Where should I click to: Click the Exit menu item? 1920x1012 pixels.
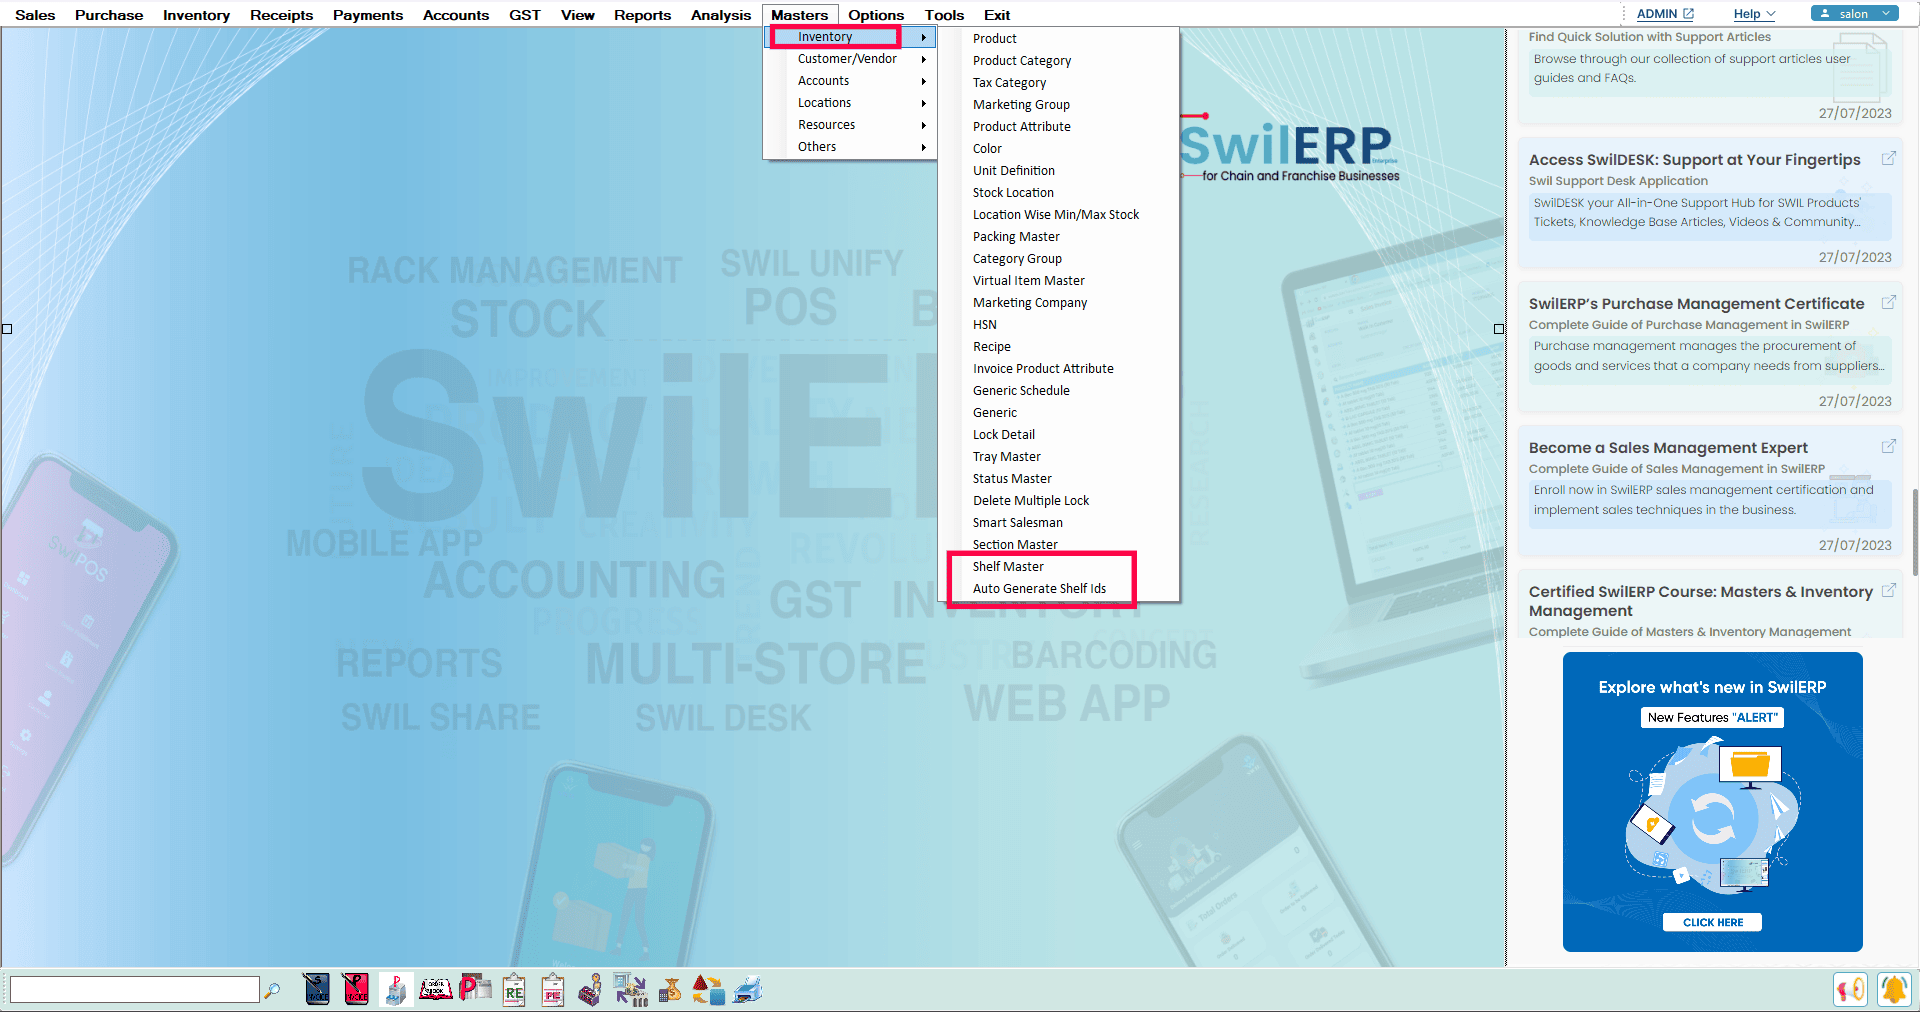pos(997,15)
